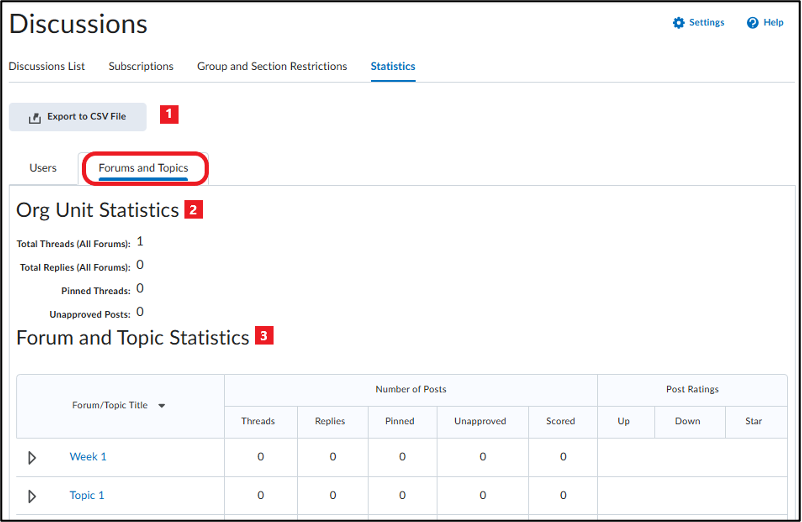Expand the Topic 1 row

[x=32, y=496]
